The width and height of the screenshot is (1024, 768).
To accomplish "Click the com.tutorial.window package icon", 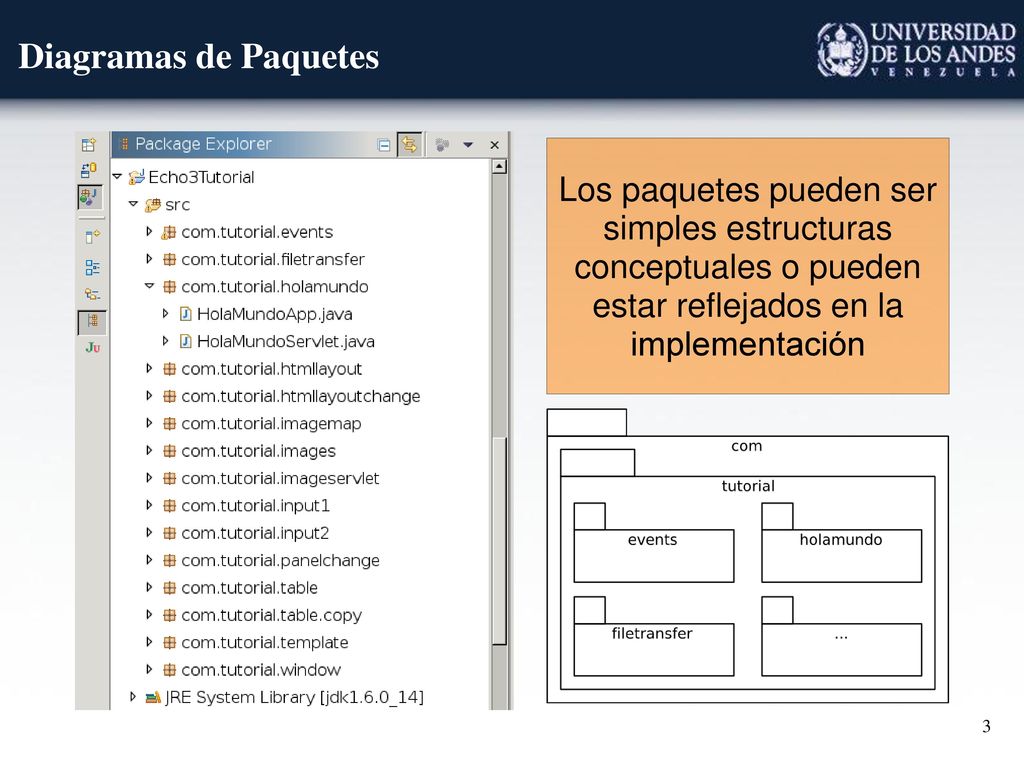I will [169, 669].
